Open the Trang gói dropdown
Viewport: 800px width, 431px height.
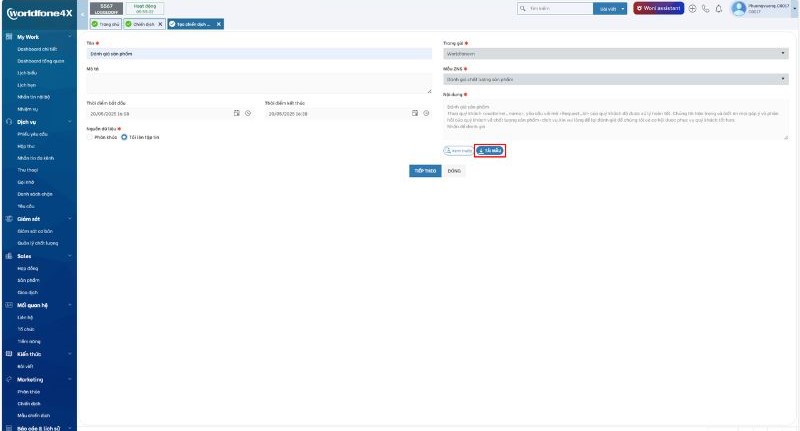pos(615,53)
